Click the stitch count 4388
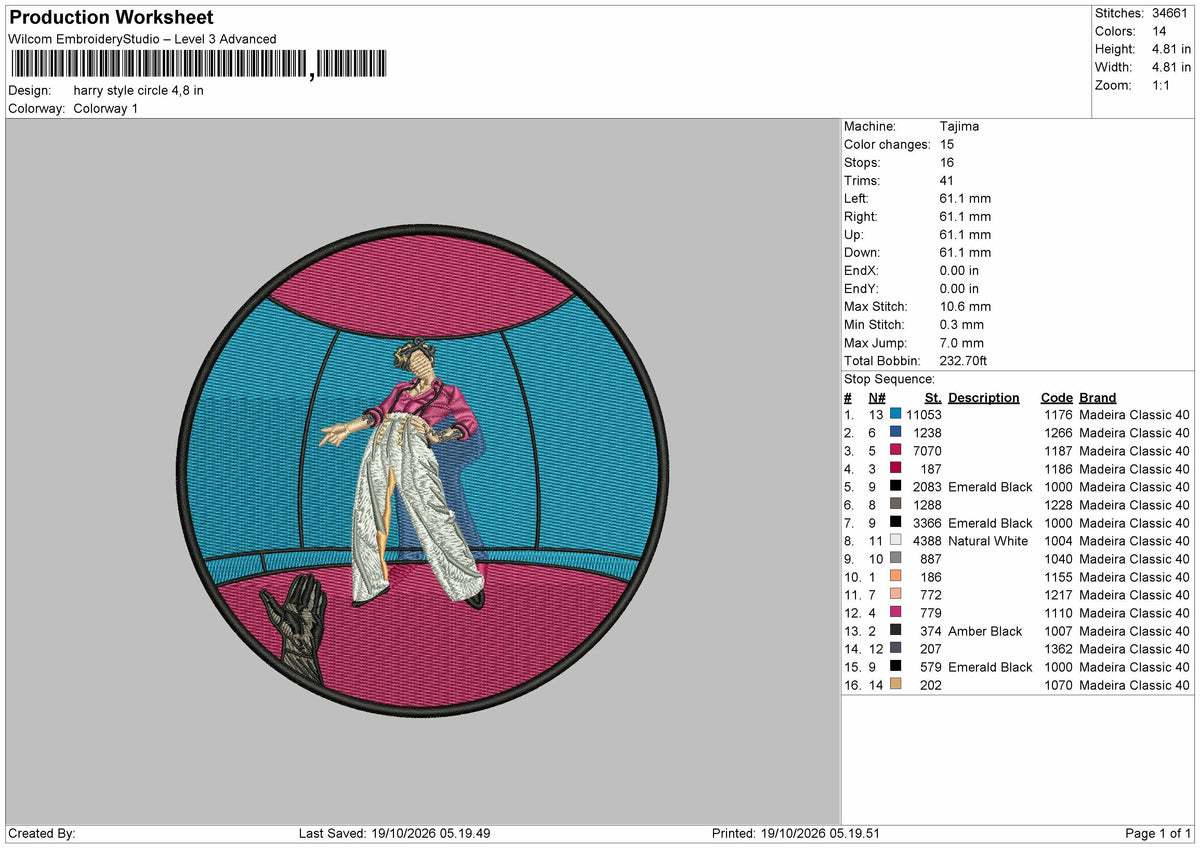Viewport: 1200px width, 848px height. (927, 541)
